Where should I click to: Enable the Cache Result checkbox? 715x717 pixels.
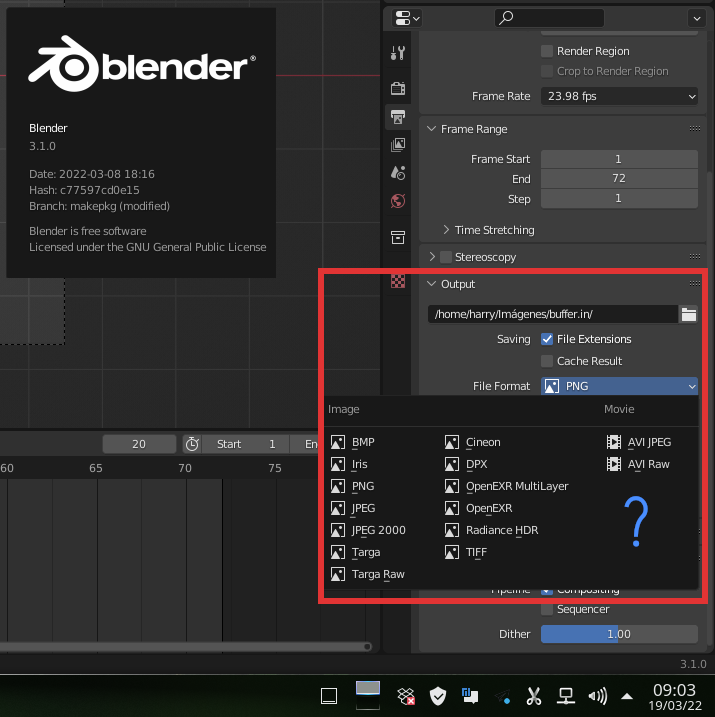pos(547,361)
